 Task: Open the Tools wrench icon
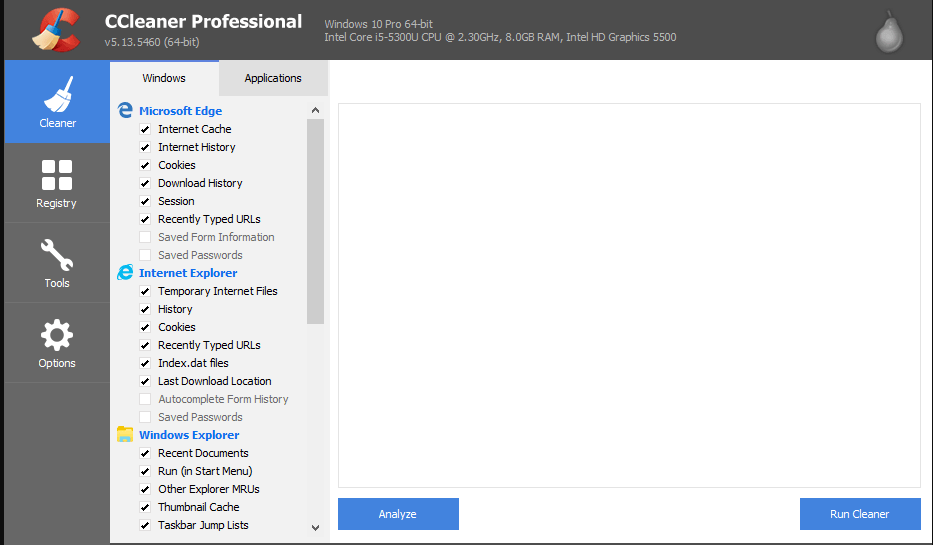(57, 255)
